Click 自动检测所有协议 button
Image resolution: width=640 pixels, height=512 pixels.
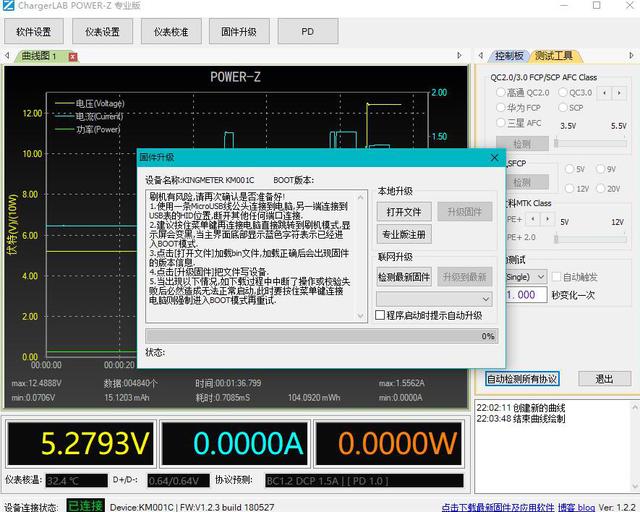click(522, 379)
